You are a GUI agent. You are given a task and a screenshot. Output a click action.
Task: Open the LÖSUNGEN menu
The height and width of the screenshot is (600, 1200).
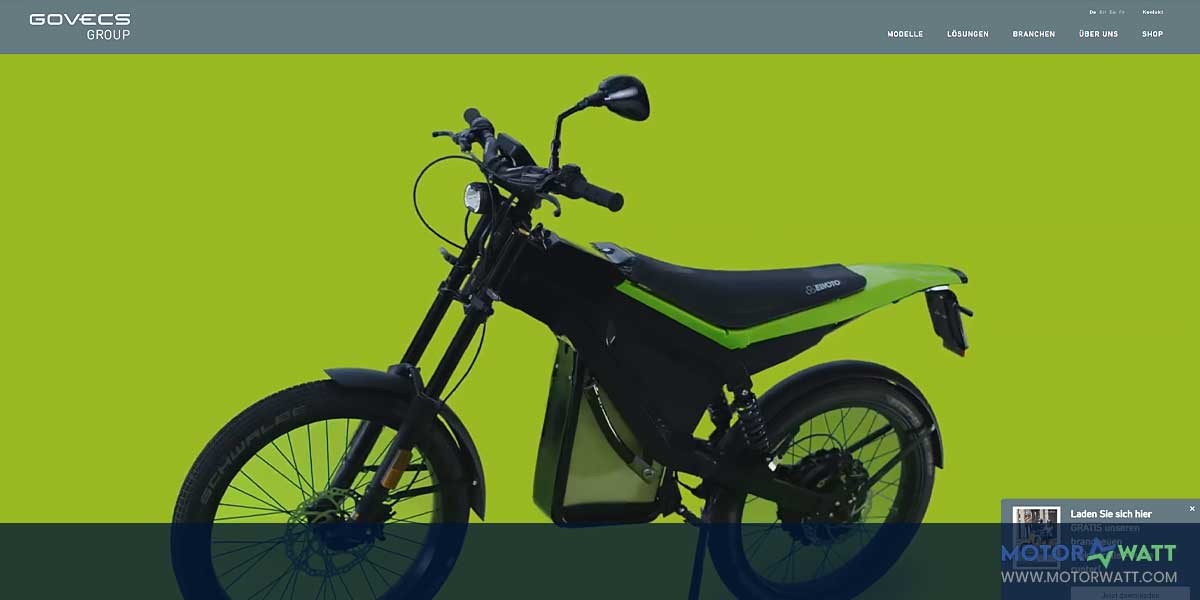coord(967,33)
